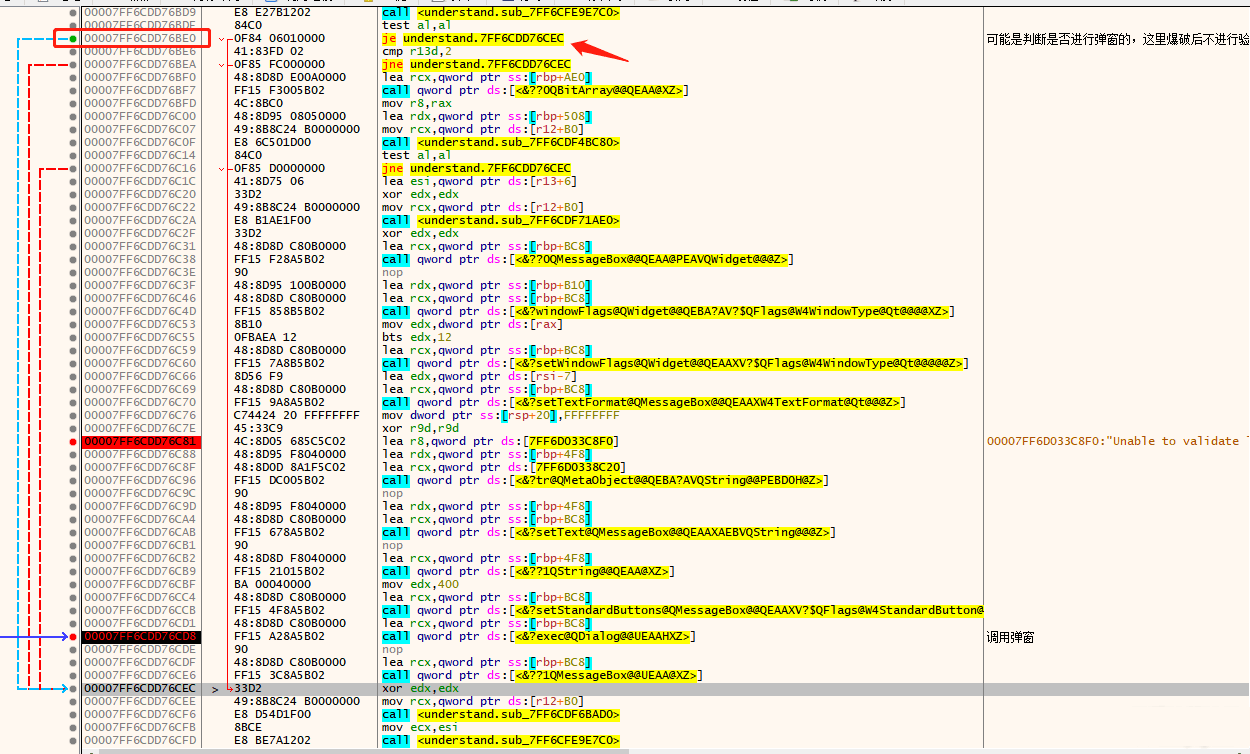Click address 00007FF6CDD76C0F

click(x=140, y=142)
